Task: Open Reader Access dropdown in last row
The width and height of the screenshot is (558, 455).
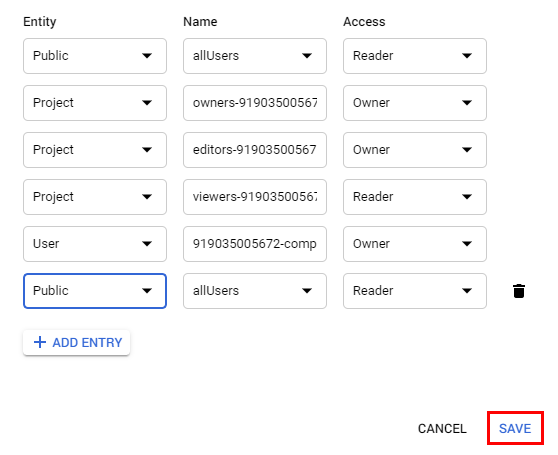Action: pyautogui.click(x=415, y=291)
